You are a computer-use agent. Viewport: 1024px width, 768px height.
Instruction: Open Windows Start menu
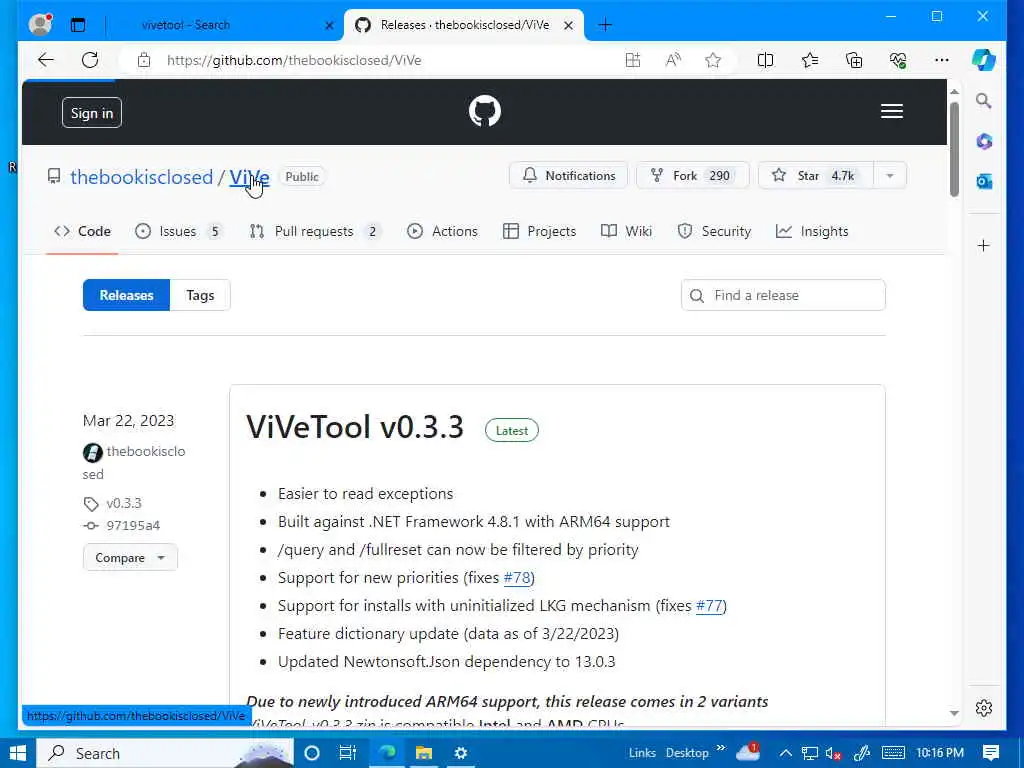(x=18, y=753)
